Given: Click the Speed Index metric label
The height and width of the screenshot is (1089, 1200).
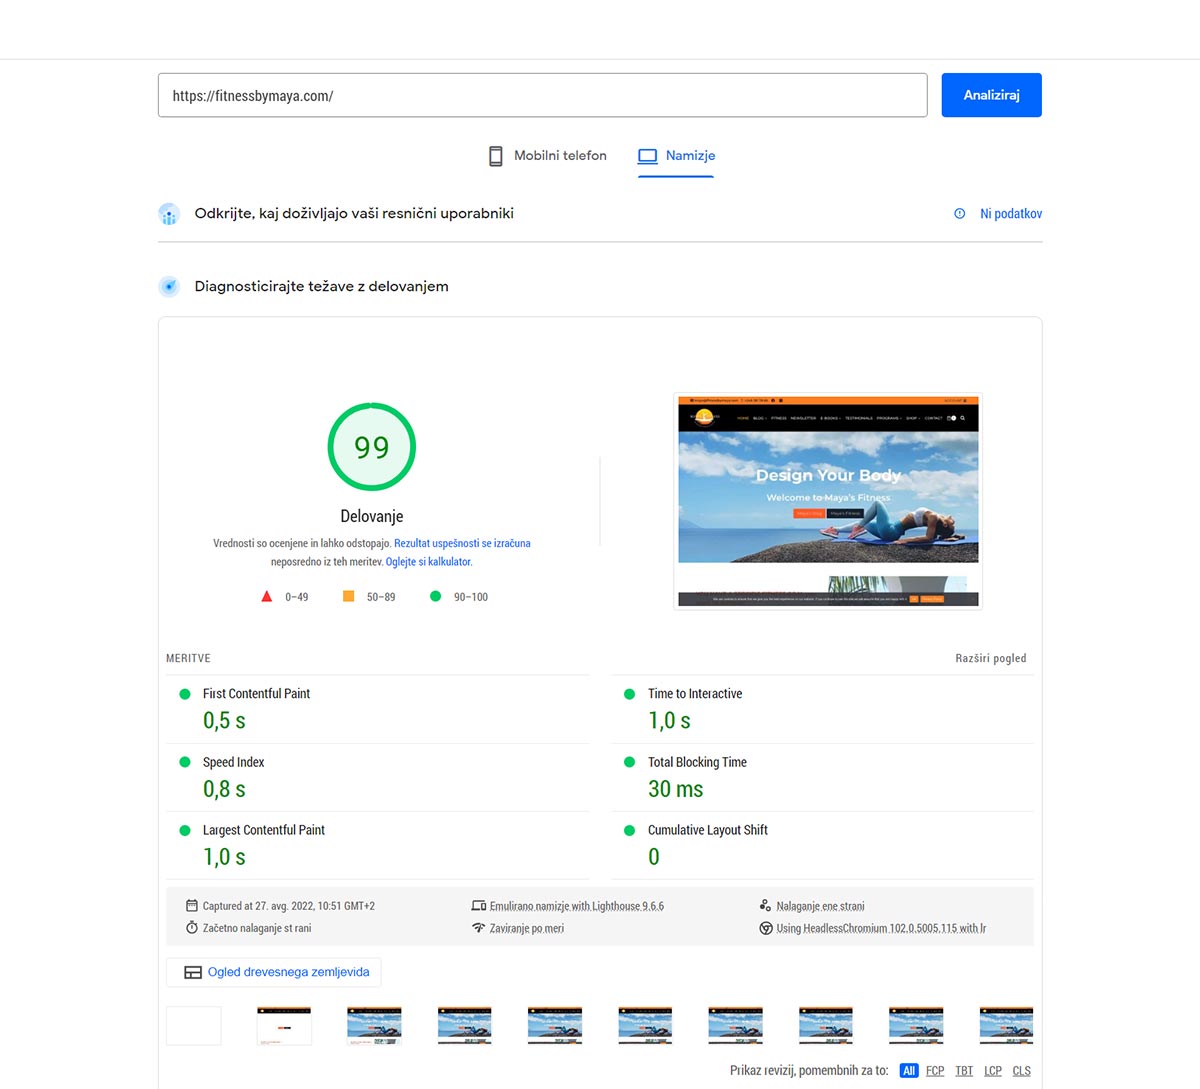Looking at the screenshot, I should click(x=233, y=762).
